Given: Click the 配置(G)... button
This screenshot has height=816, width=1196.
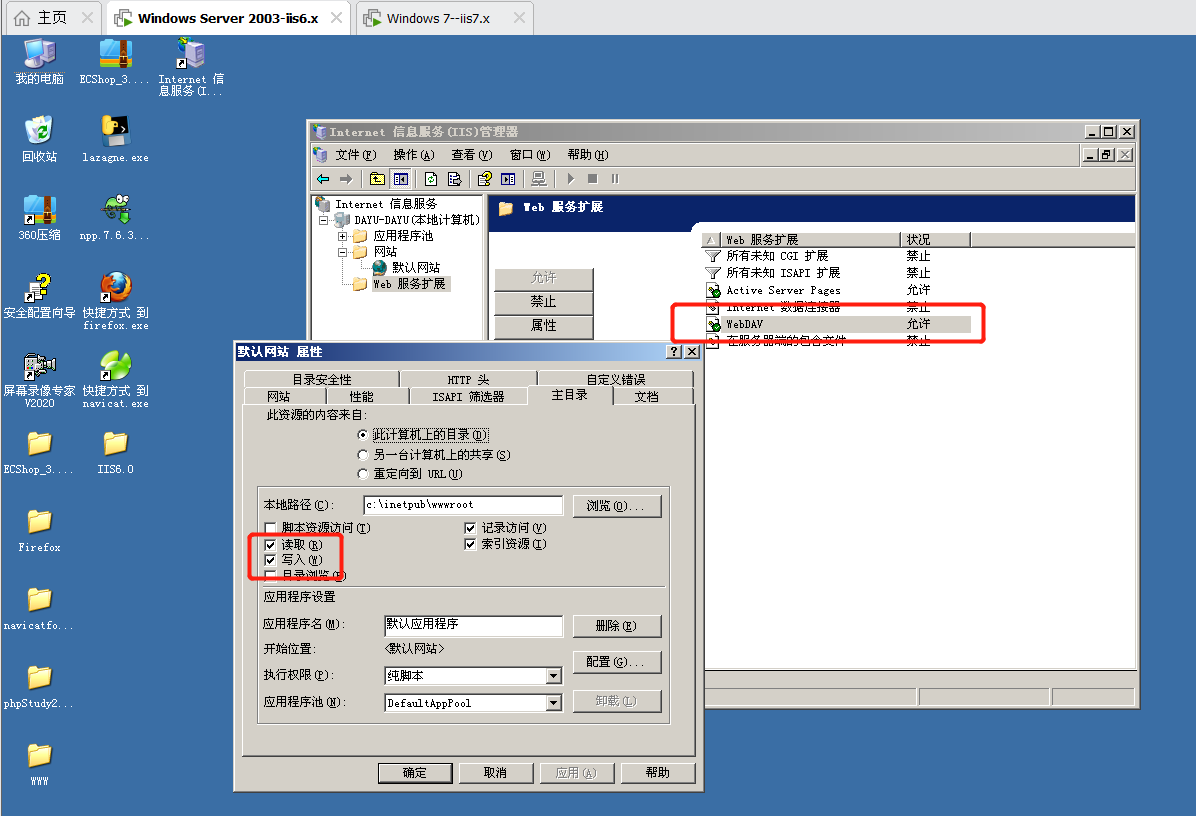Looking at the screenshot, I should pyautogui.click(x=616, y=662).
